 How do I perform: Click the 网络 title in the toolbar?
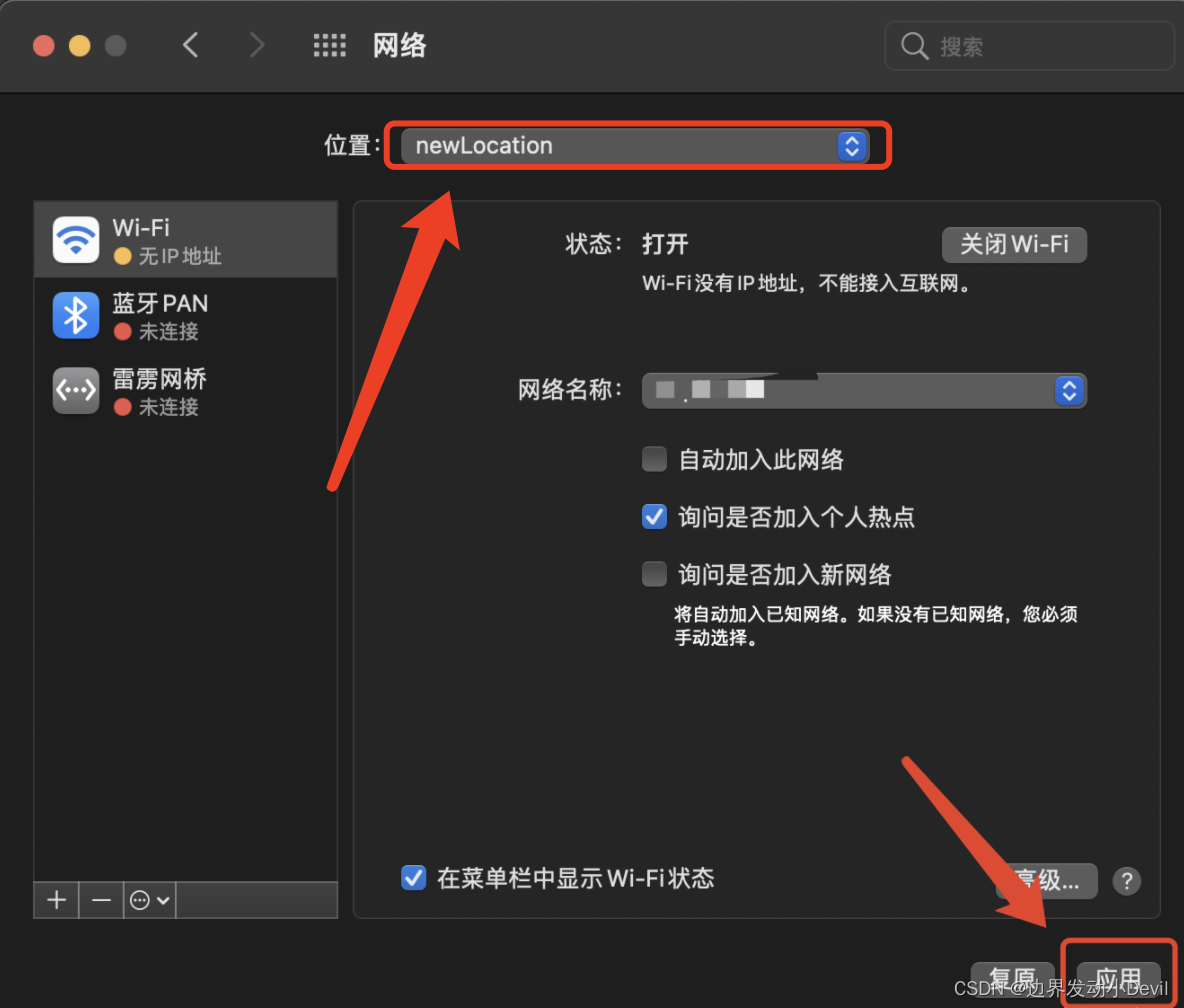tap(399, 45)
